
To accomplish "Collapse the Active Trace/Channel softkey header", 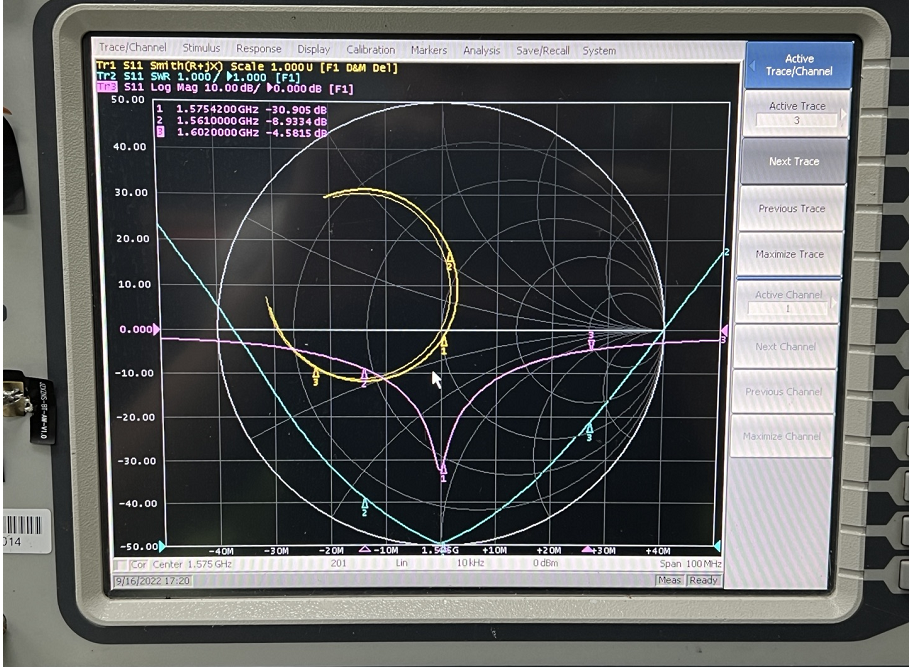I will click(798, 65).
